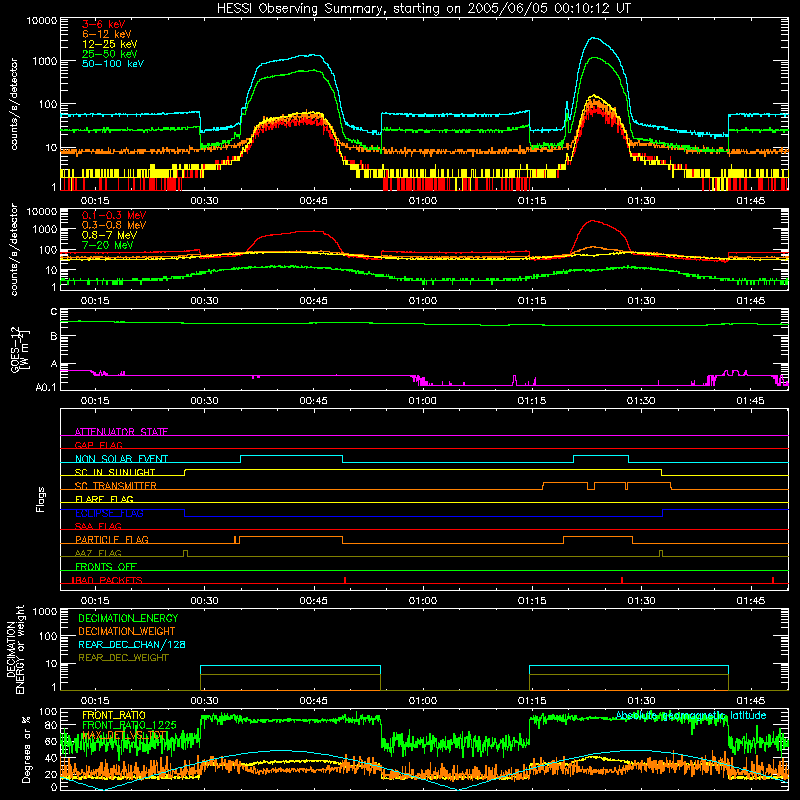Select the Degrees or % axis title
Screen dimensions: 800x800
point(26,749)
